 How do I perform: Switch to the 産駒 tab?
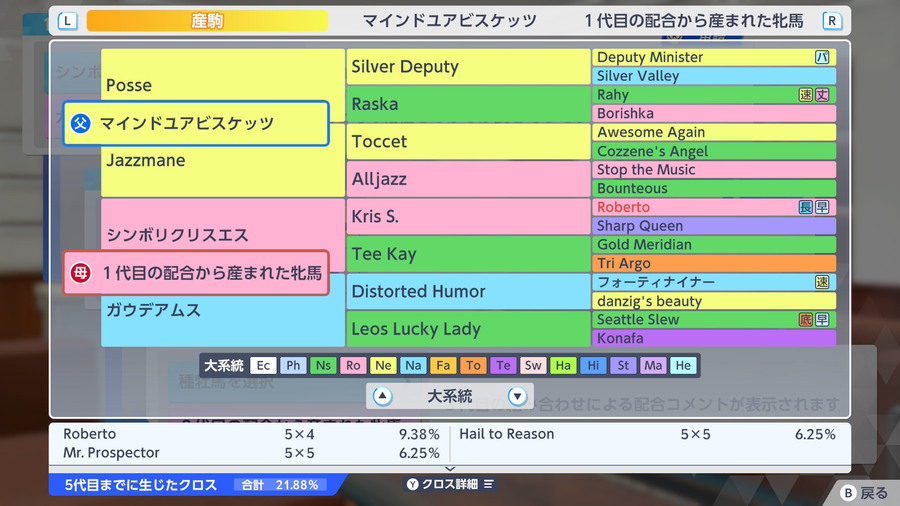(x=207, y=21)
